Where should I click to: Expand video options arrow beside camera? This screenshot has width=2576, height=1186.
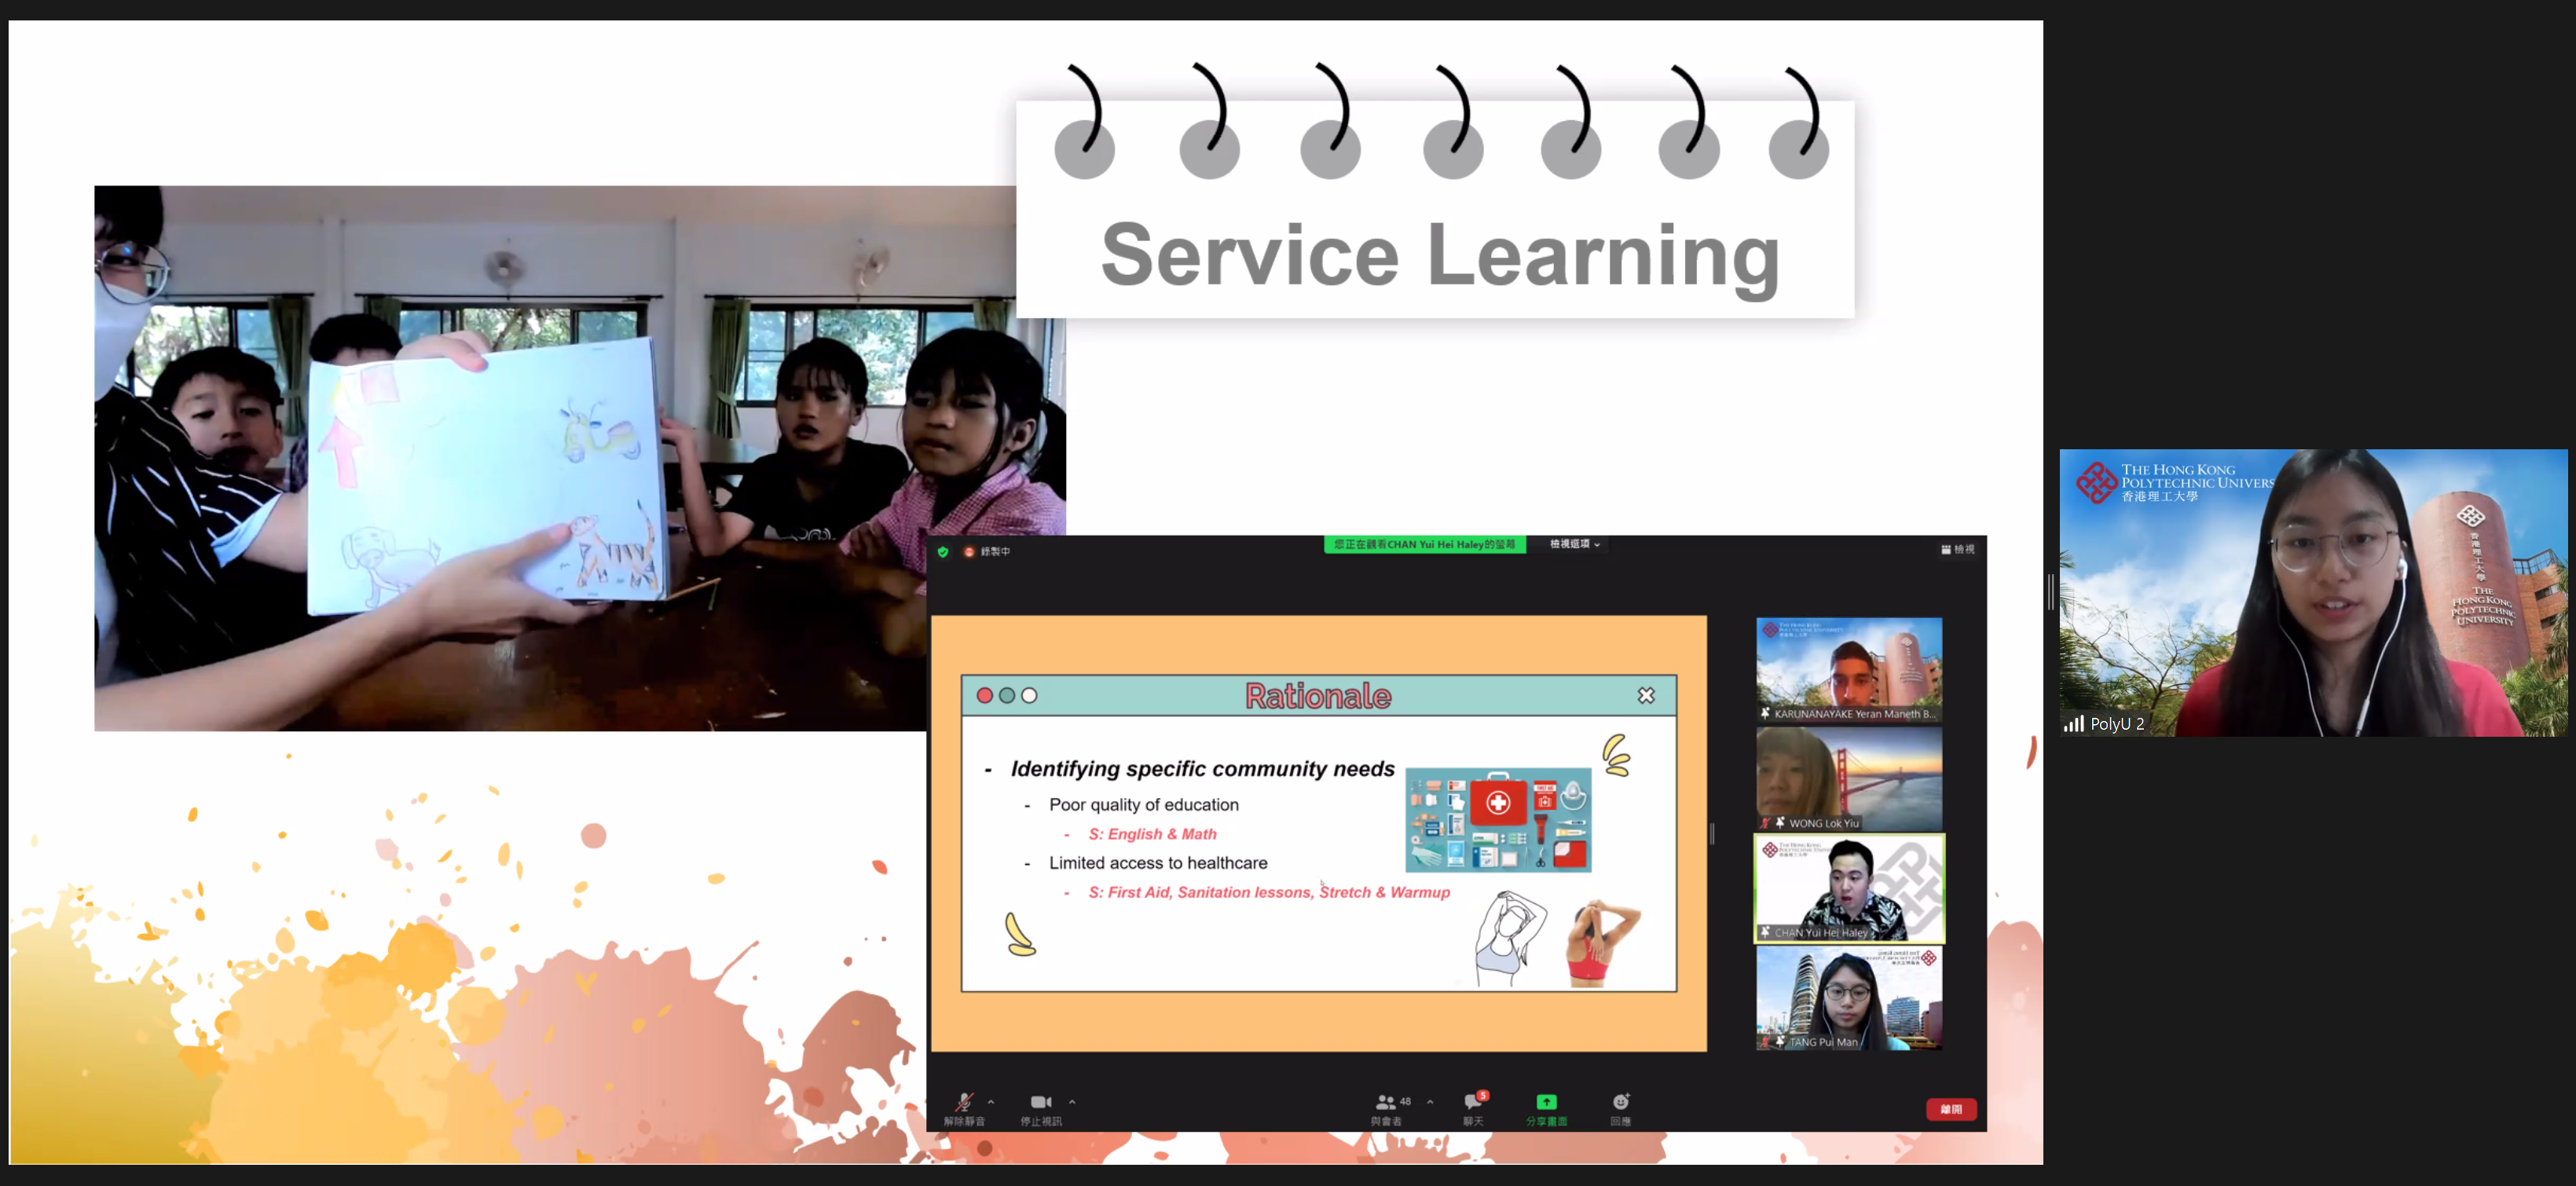click(x=1072, y=1102)
